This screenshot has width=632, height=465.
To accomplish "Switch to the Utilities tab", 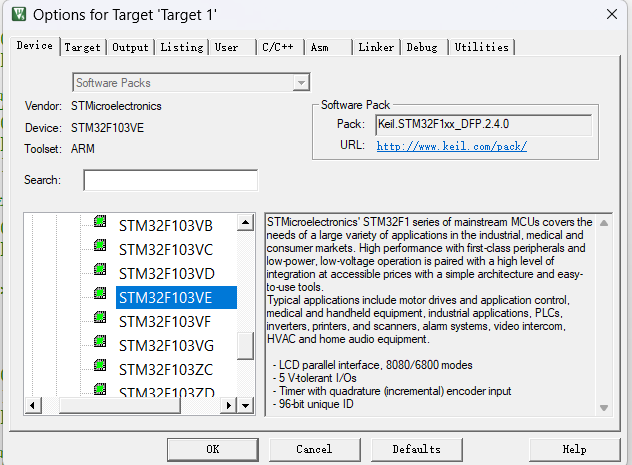I will click(482, 47).
